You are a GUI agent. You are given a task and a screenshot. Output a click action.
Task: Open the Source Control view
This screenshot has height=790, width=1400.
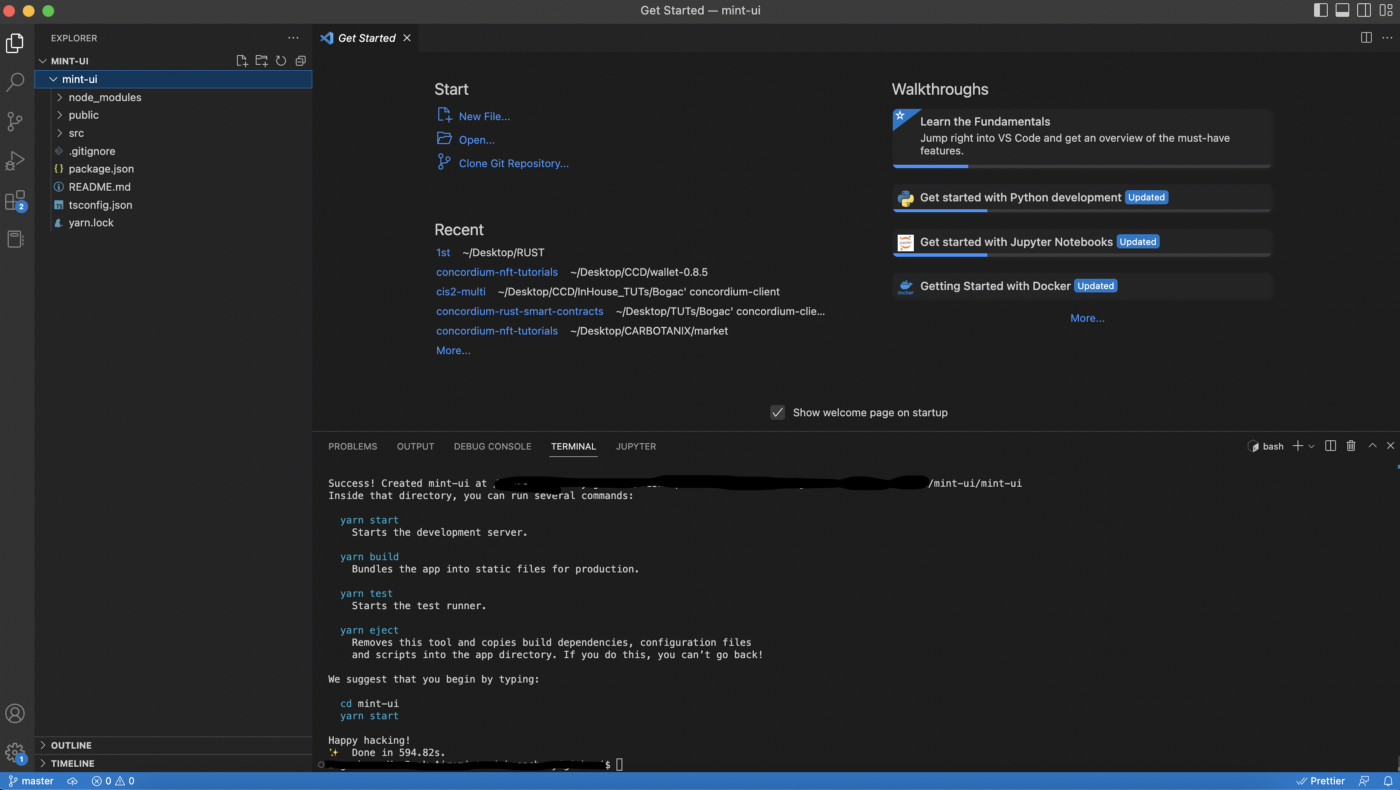click(x=15, y=121)
